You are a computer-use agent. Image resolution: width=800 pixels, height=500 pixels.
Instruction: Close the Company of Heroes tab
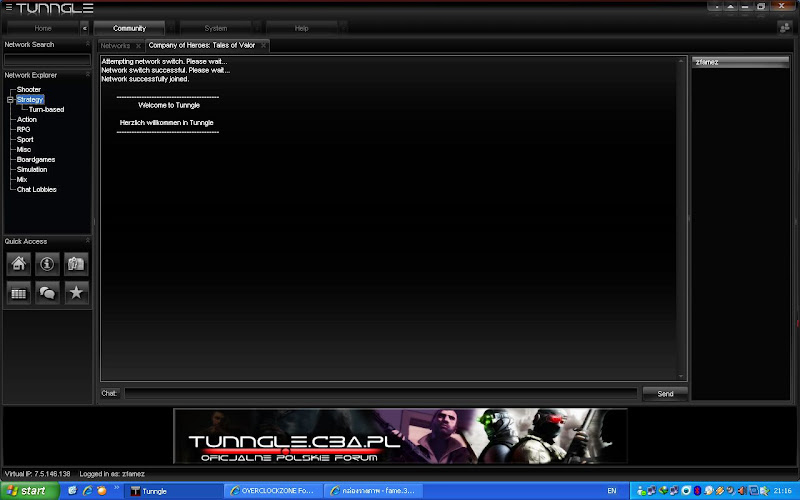click(x=263, y=45)
